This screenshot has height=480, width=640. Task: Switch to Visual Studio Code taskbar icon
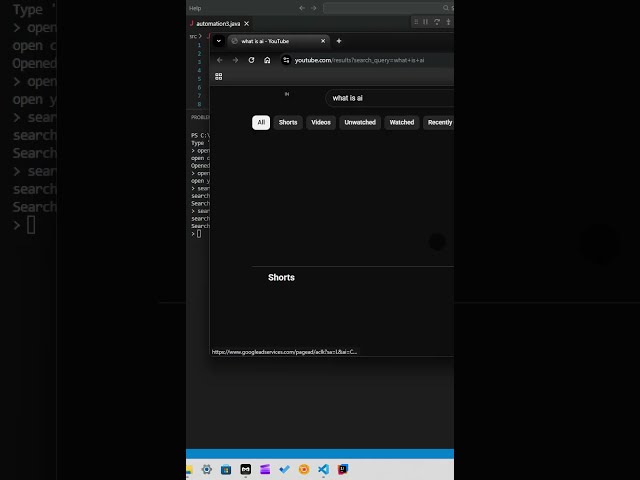pyautogui.click(x=323, y=469)
